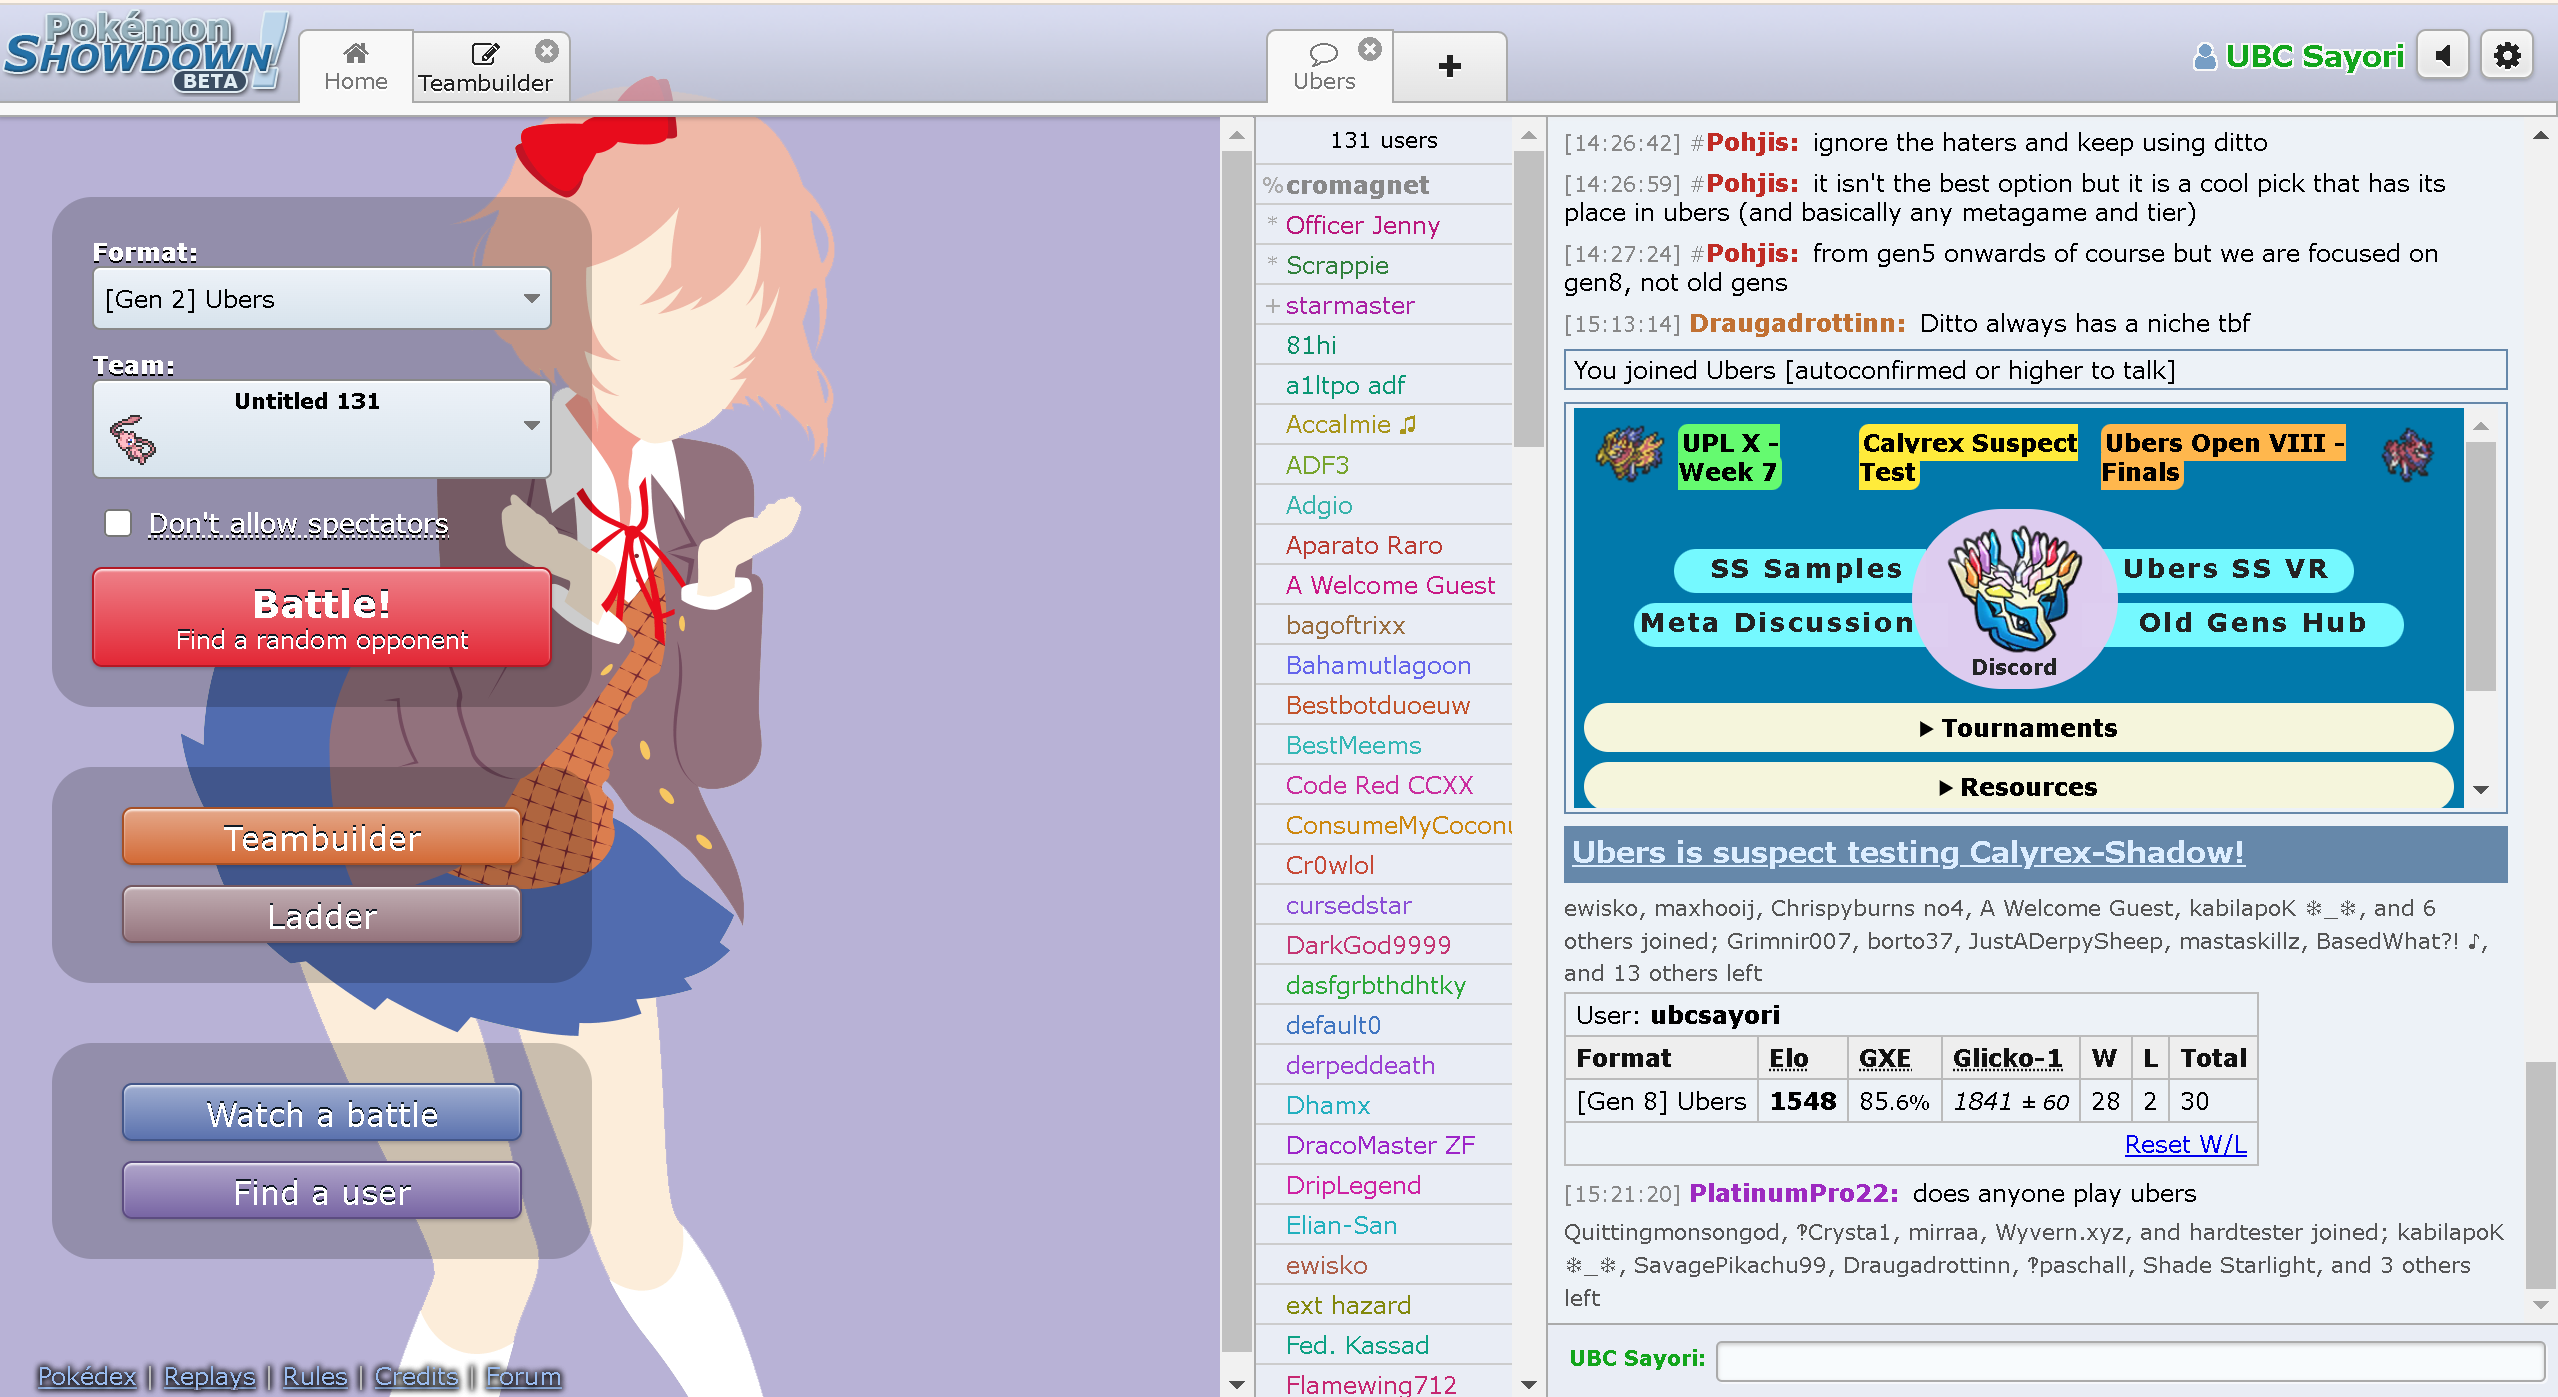Image resolution: width=2558 pixels, height=1397 pixels.
Task: Click the Battle! Find a random opponent button
Action: click(x=322, y=618)
